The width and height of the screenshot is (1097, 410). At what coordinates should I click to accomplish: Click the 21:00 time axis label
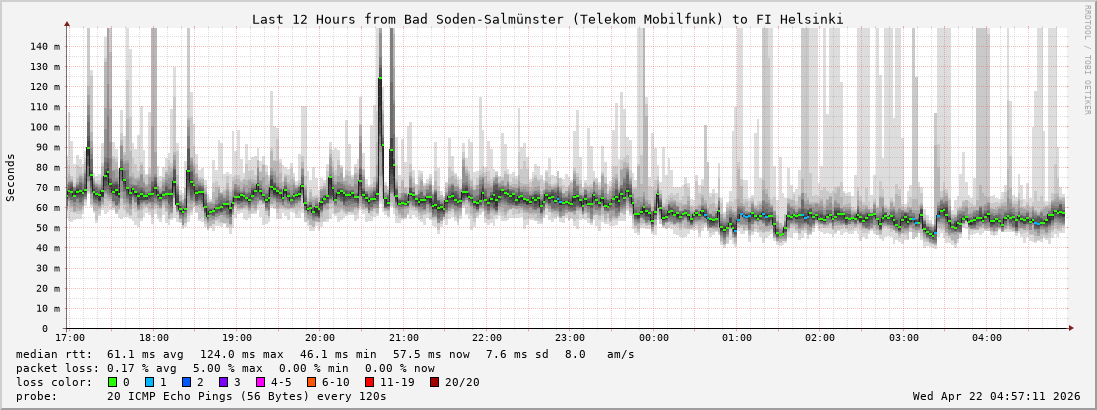(403, 338)
